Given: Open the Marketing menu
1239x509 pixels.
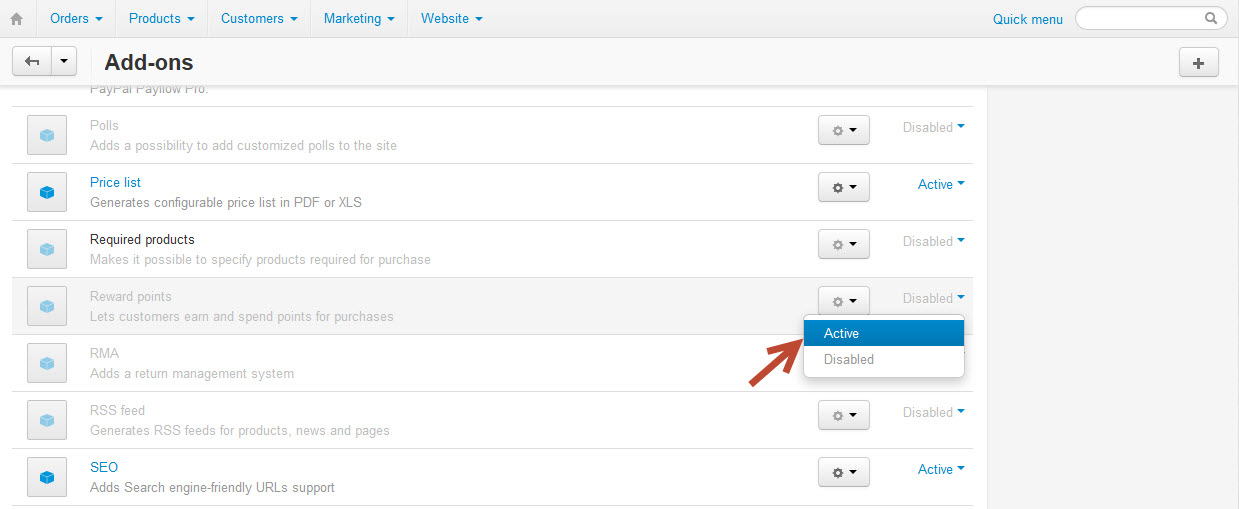Looking at the screenshot, I should pos(359,19).
